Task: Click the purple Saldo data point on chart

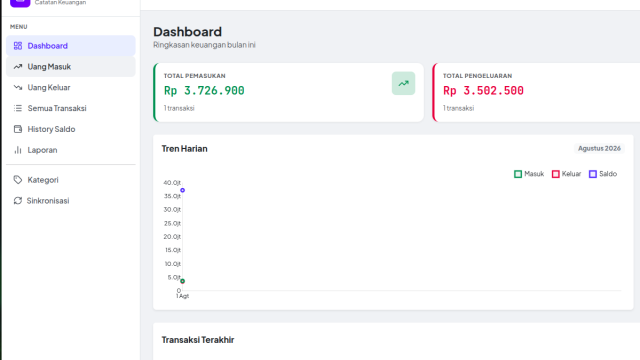Action: click(182, 190)
